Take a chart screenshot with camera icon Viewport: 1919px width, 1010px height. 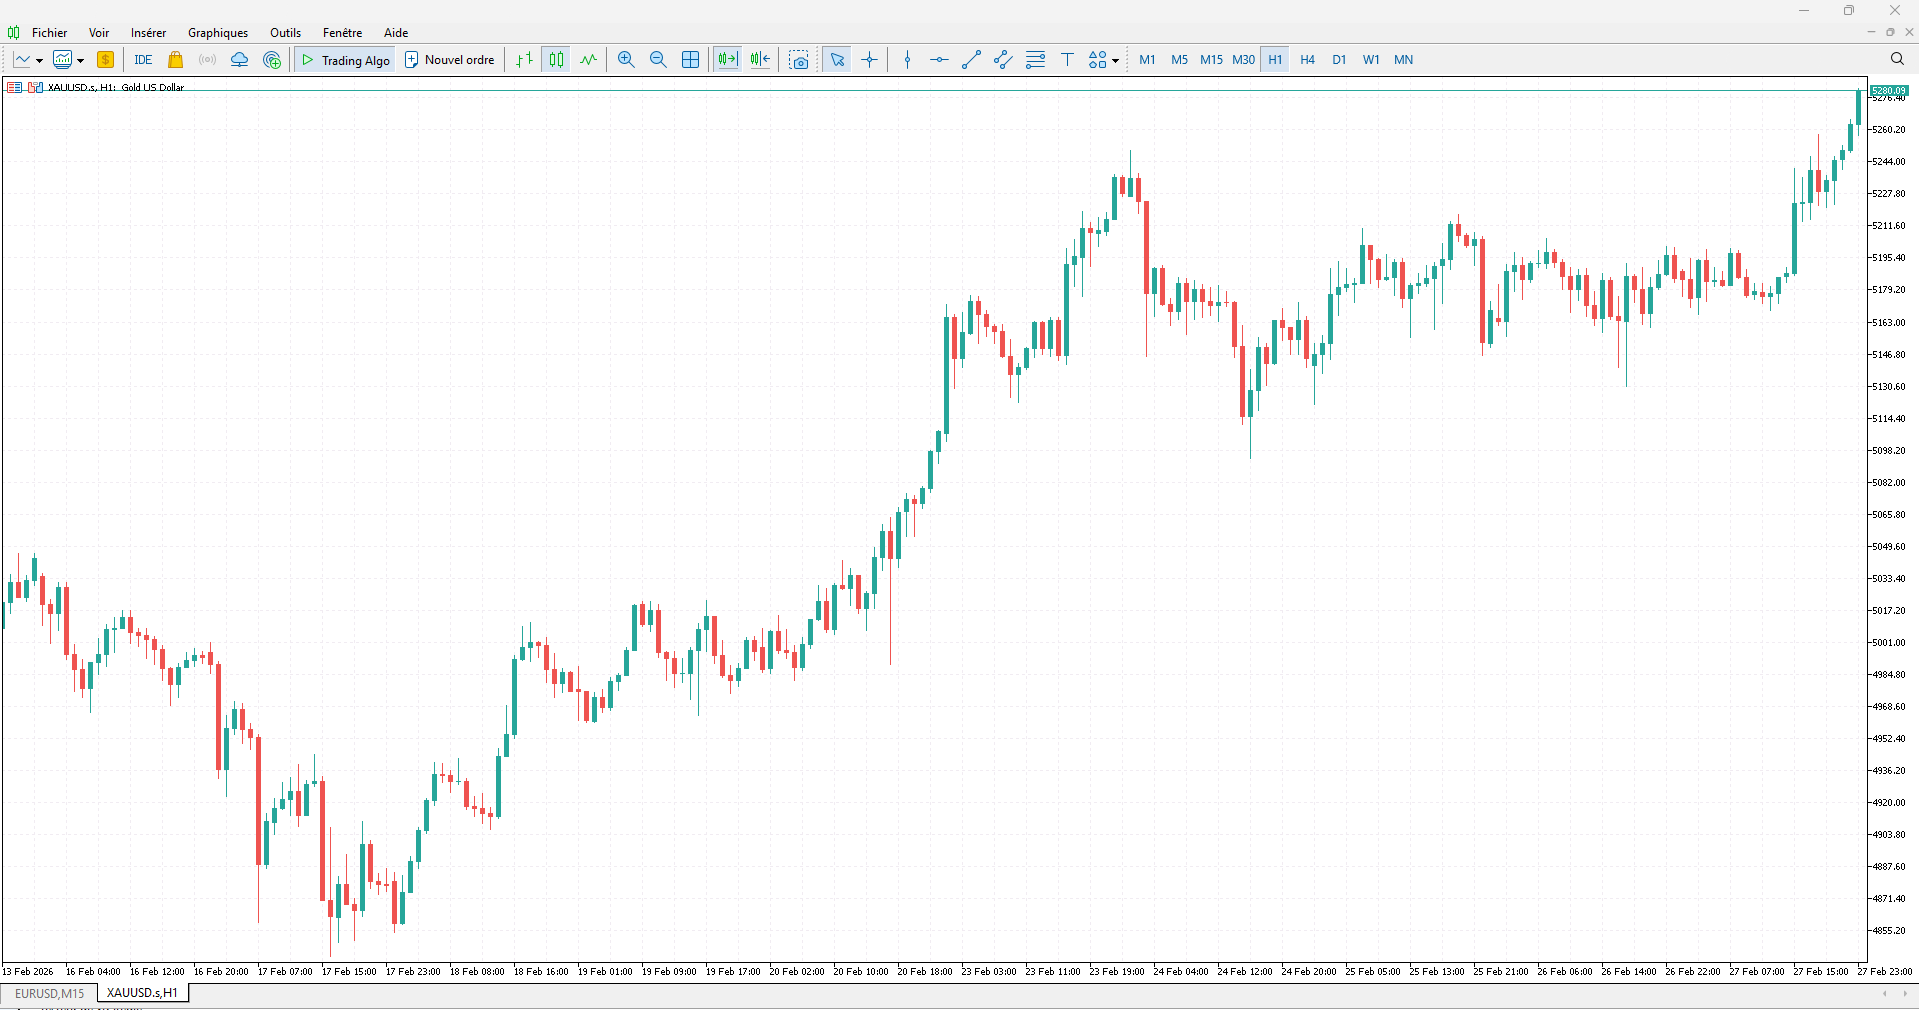[x=799, y=60]
